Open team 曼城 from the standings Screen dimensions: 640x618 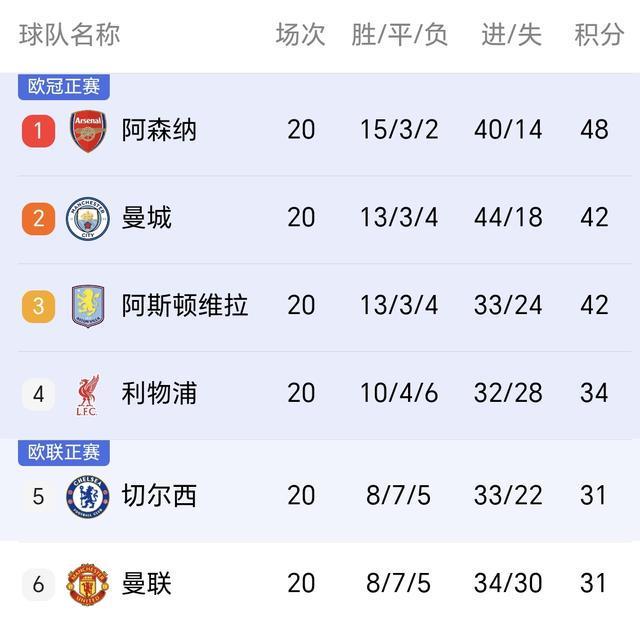pos(147,218)
